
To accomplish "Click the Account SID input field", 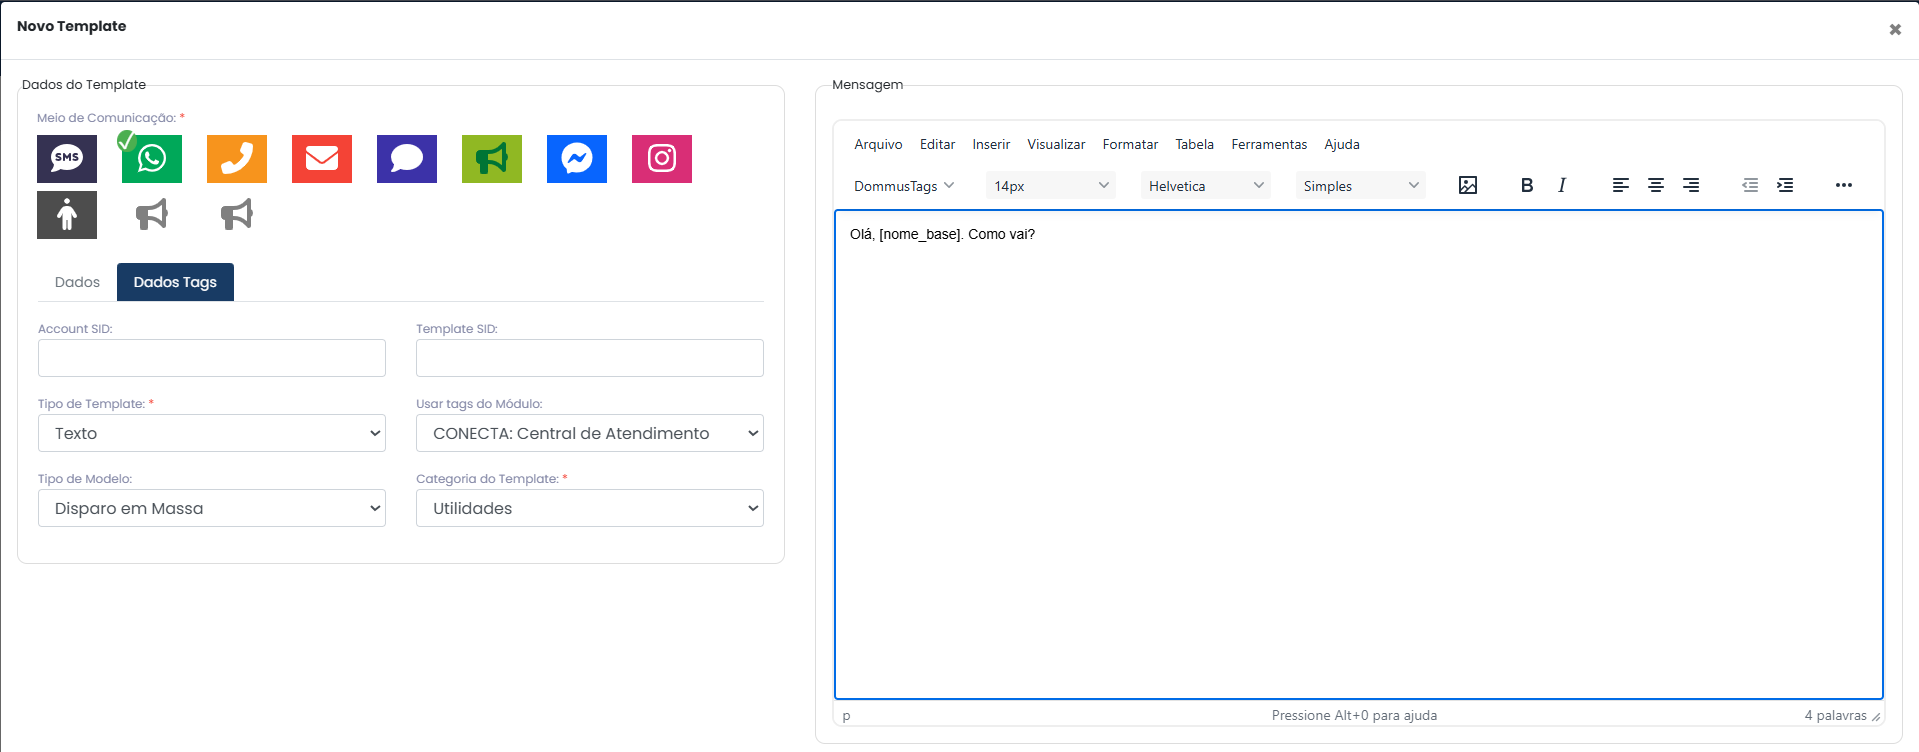I will coord(212,358).
